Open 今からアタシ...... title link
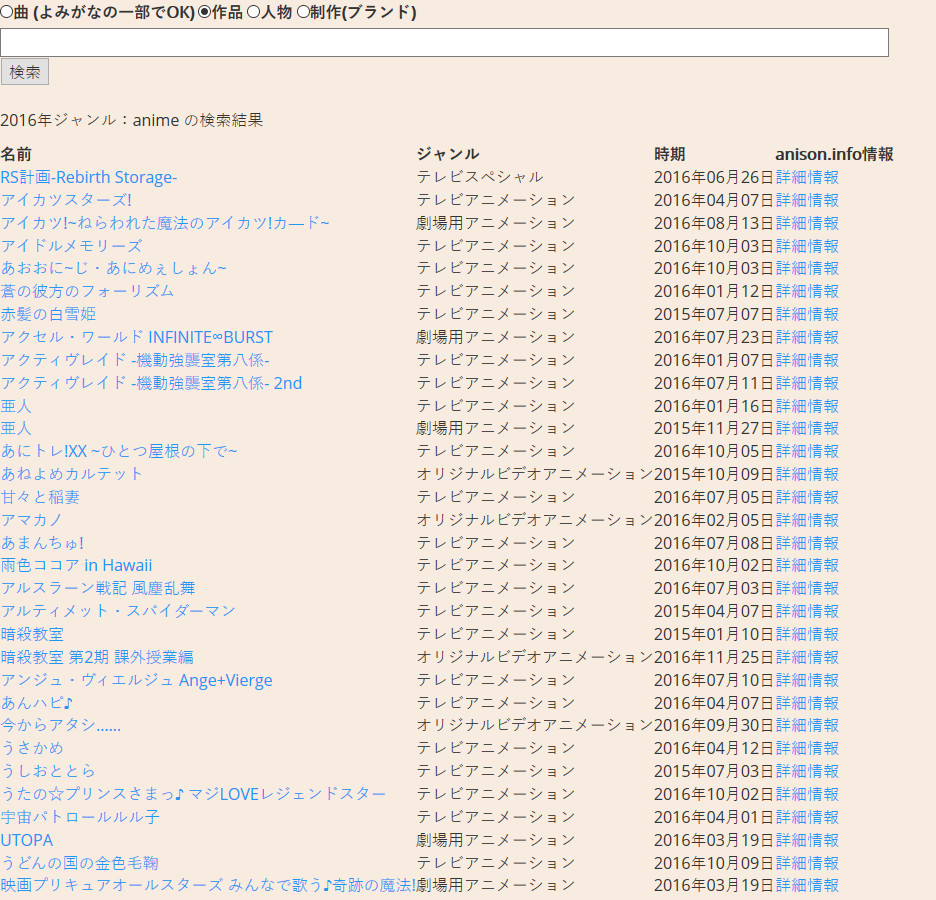Image resolution: width=936 pixels, height=900 pixels. coord(60,725)
